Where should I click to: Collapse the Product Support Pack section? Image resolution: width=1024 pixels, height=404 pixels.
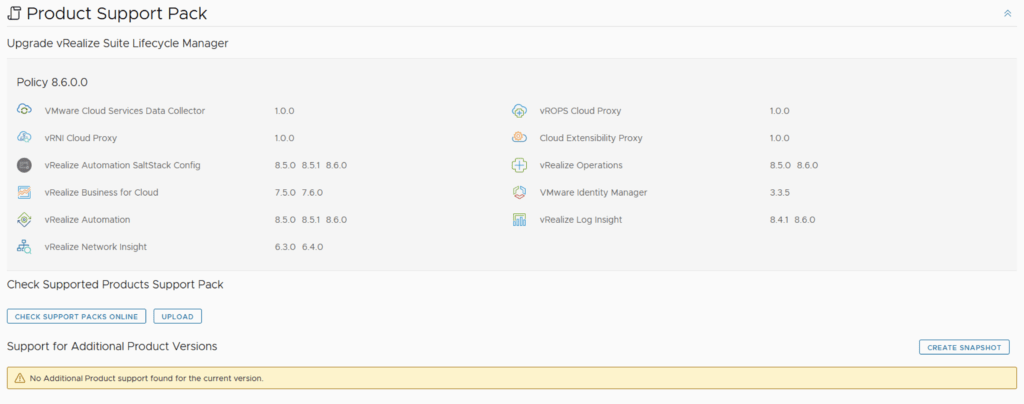click(x=1007, y=13)
